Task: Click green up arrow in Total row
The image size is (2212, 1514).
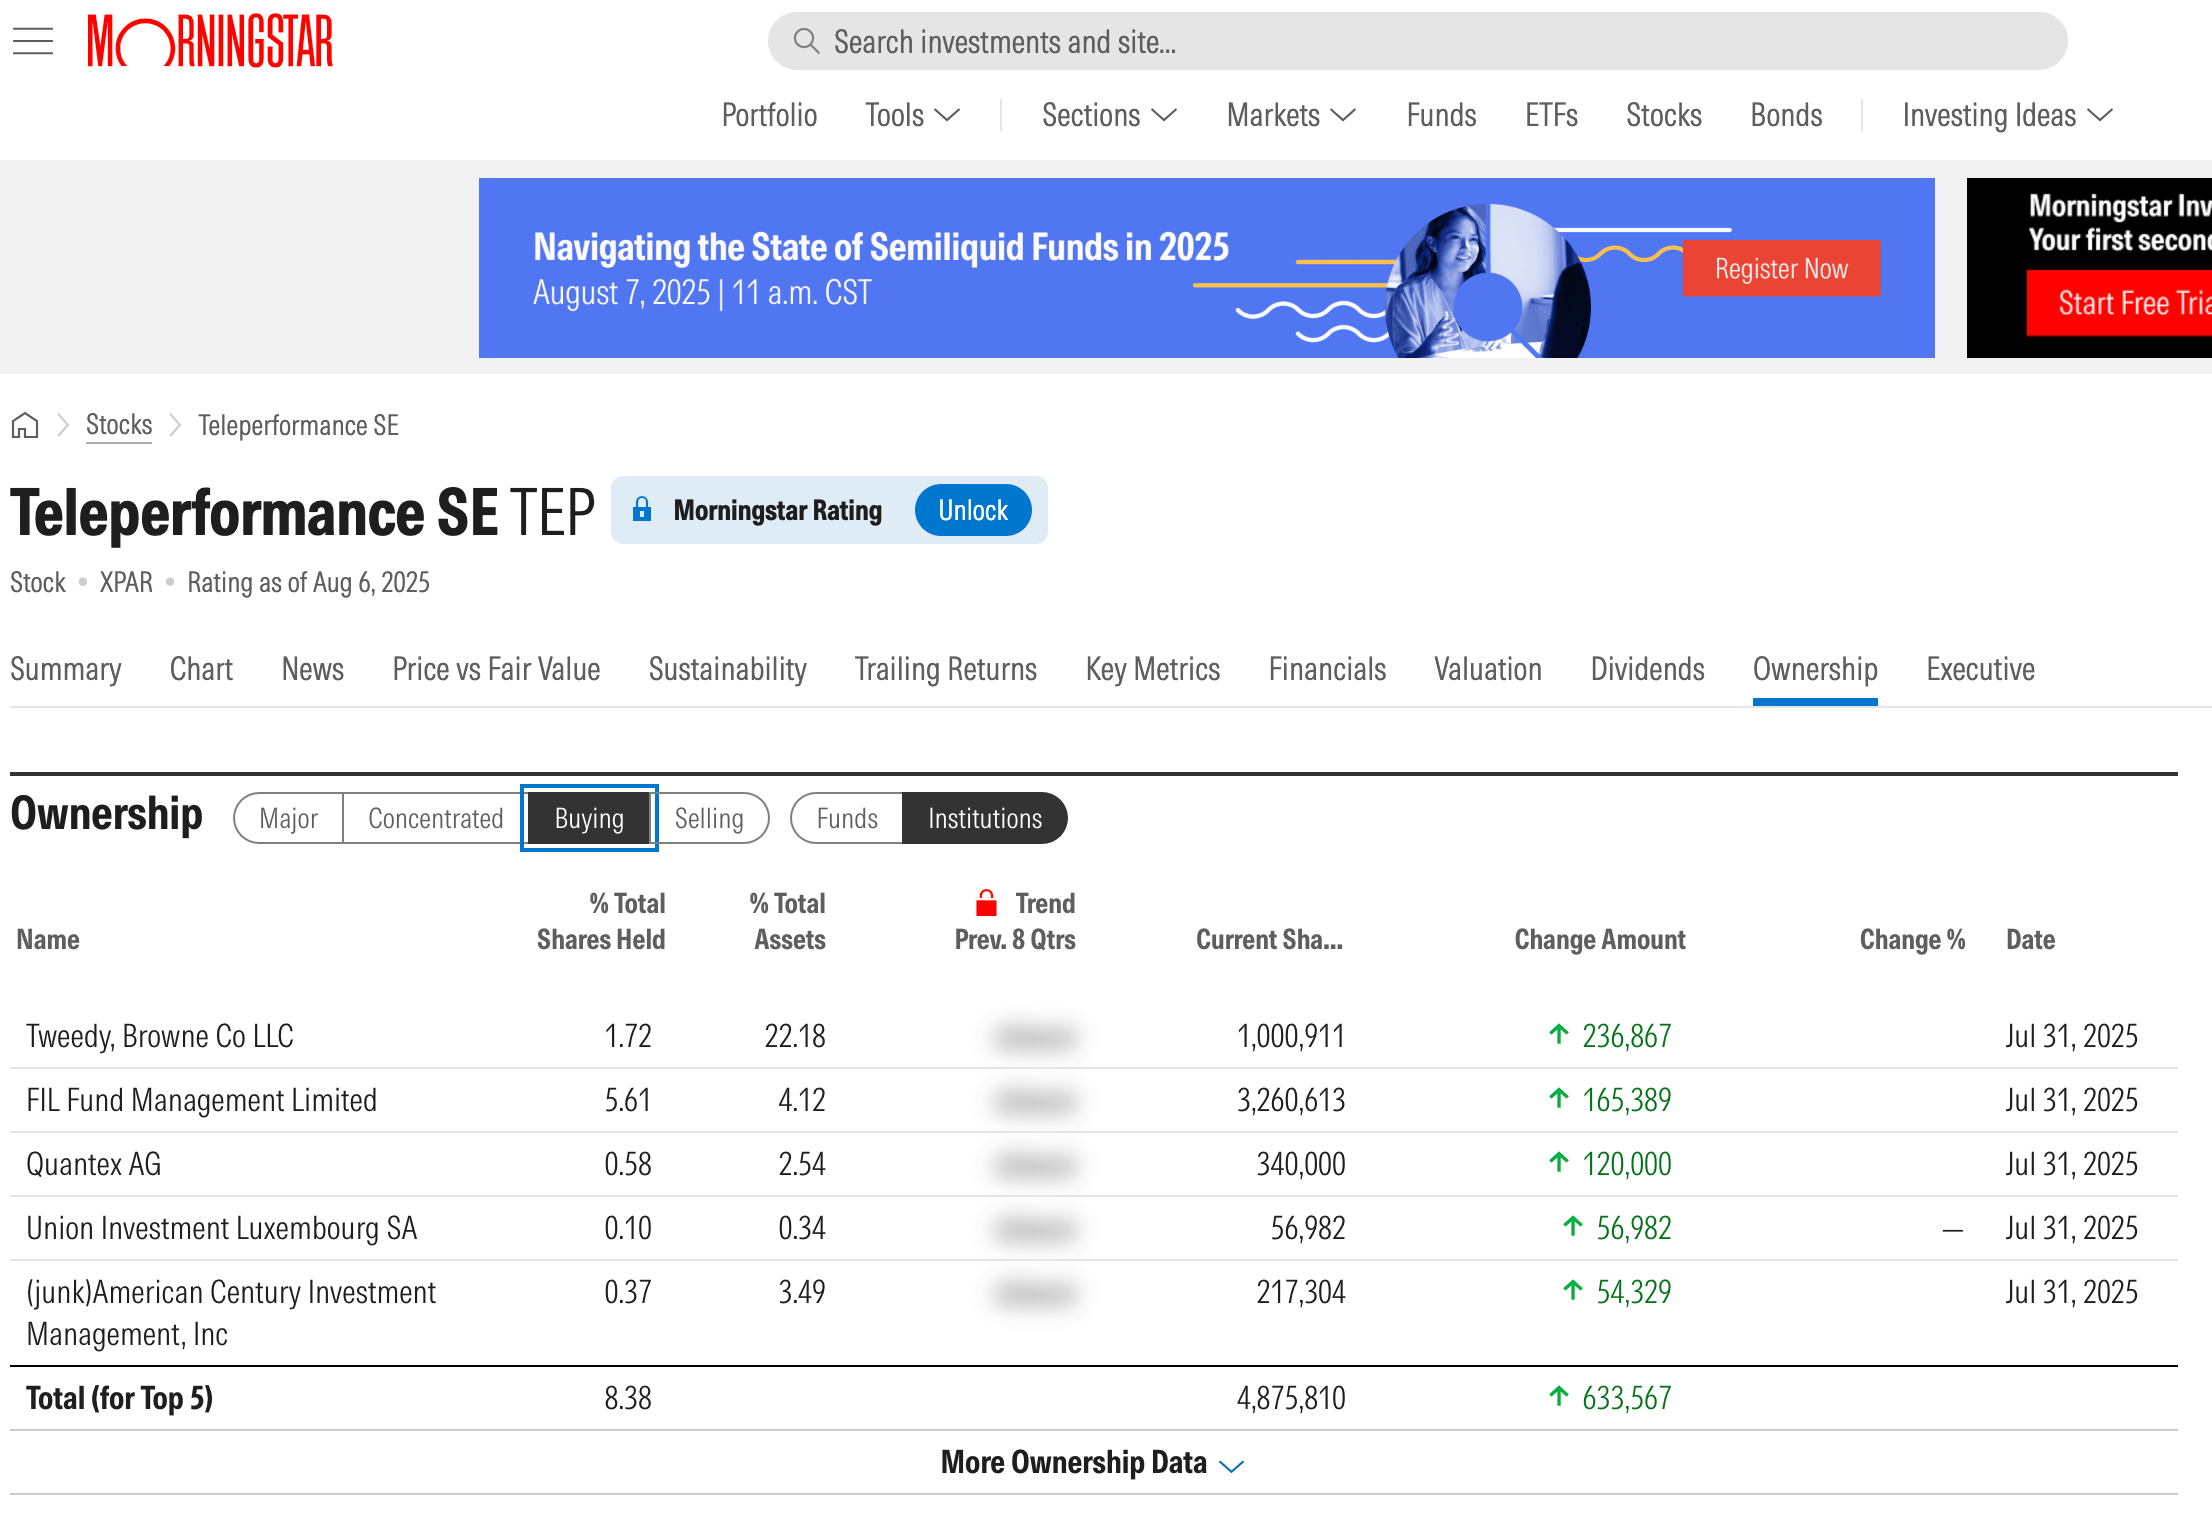Action: 1558,1397
